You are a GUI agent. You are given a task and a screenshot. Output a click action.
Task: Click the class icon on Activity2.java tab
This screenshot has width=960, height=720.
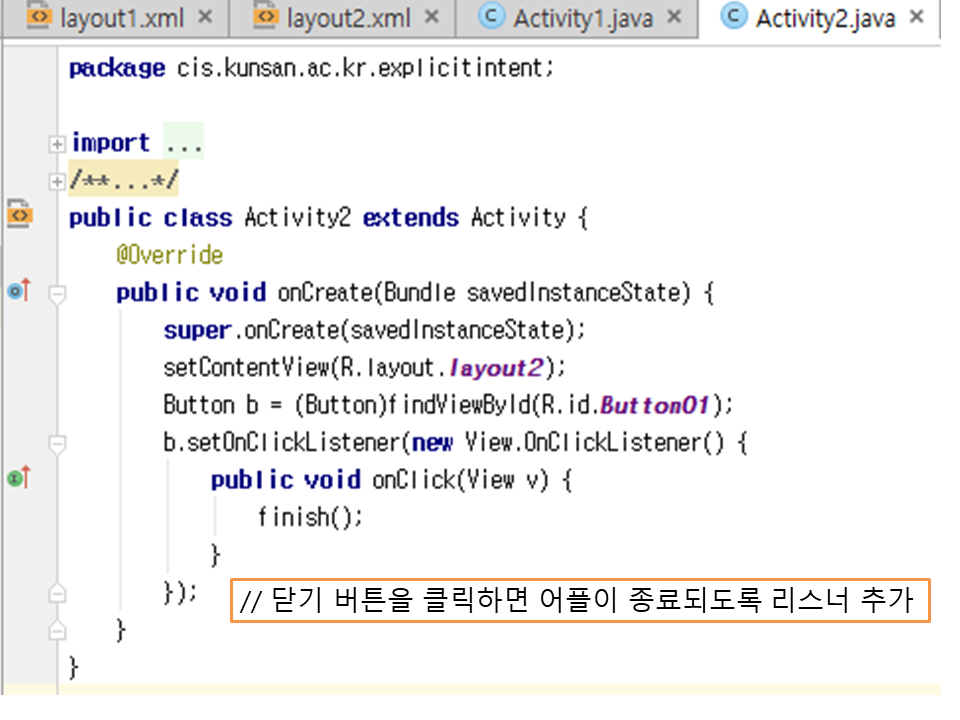tap(733, 17)
